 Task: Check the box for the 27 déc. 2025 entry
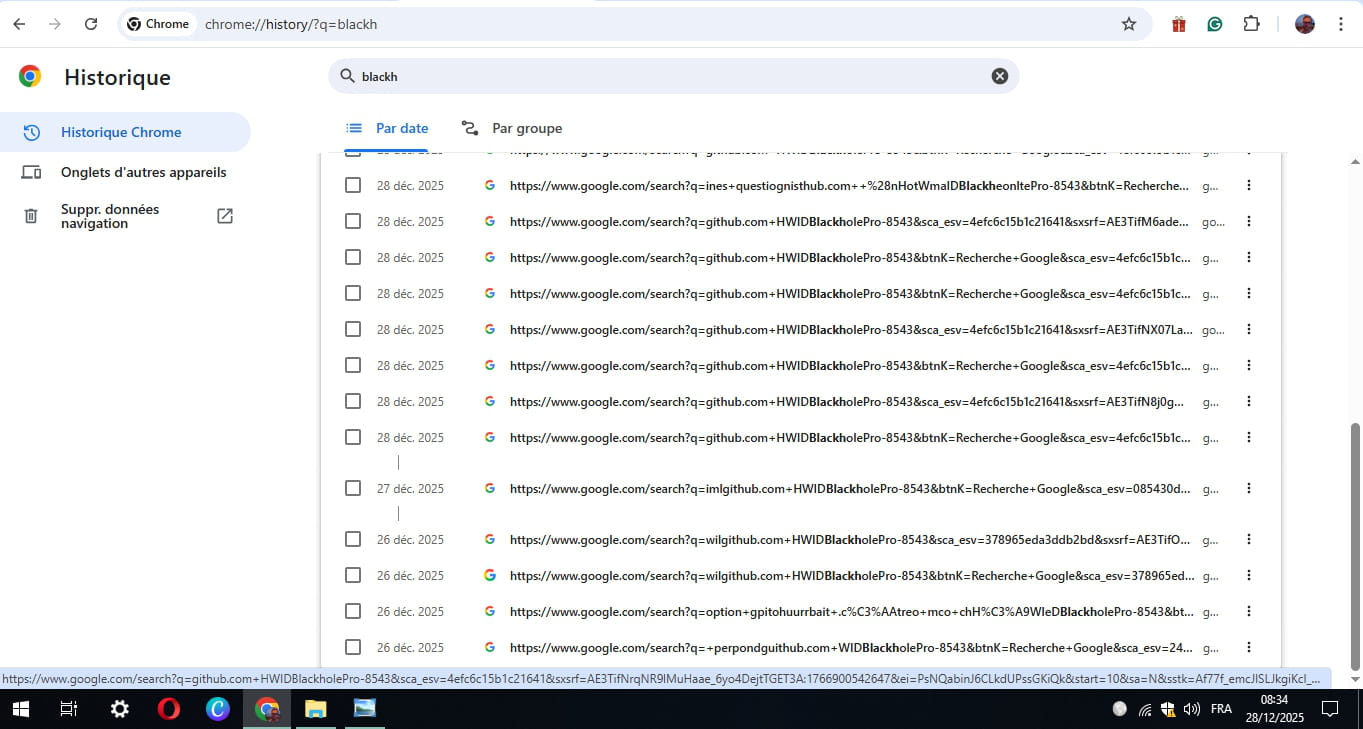point(353,488)
